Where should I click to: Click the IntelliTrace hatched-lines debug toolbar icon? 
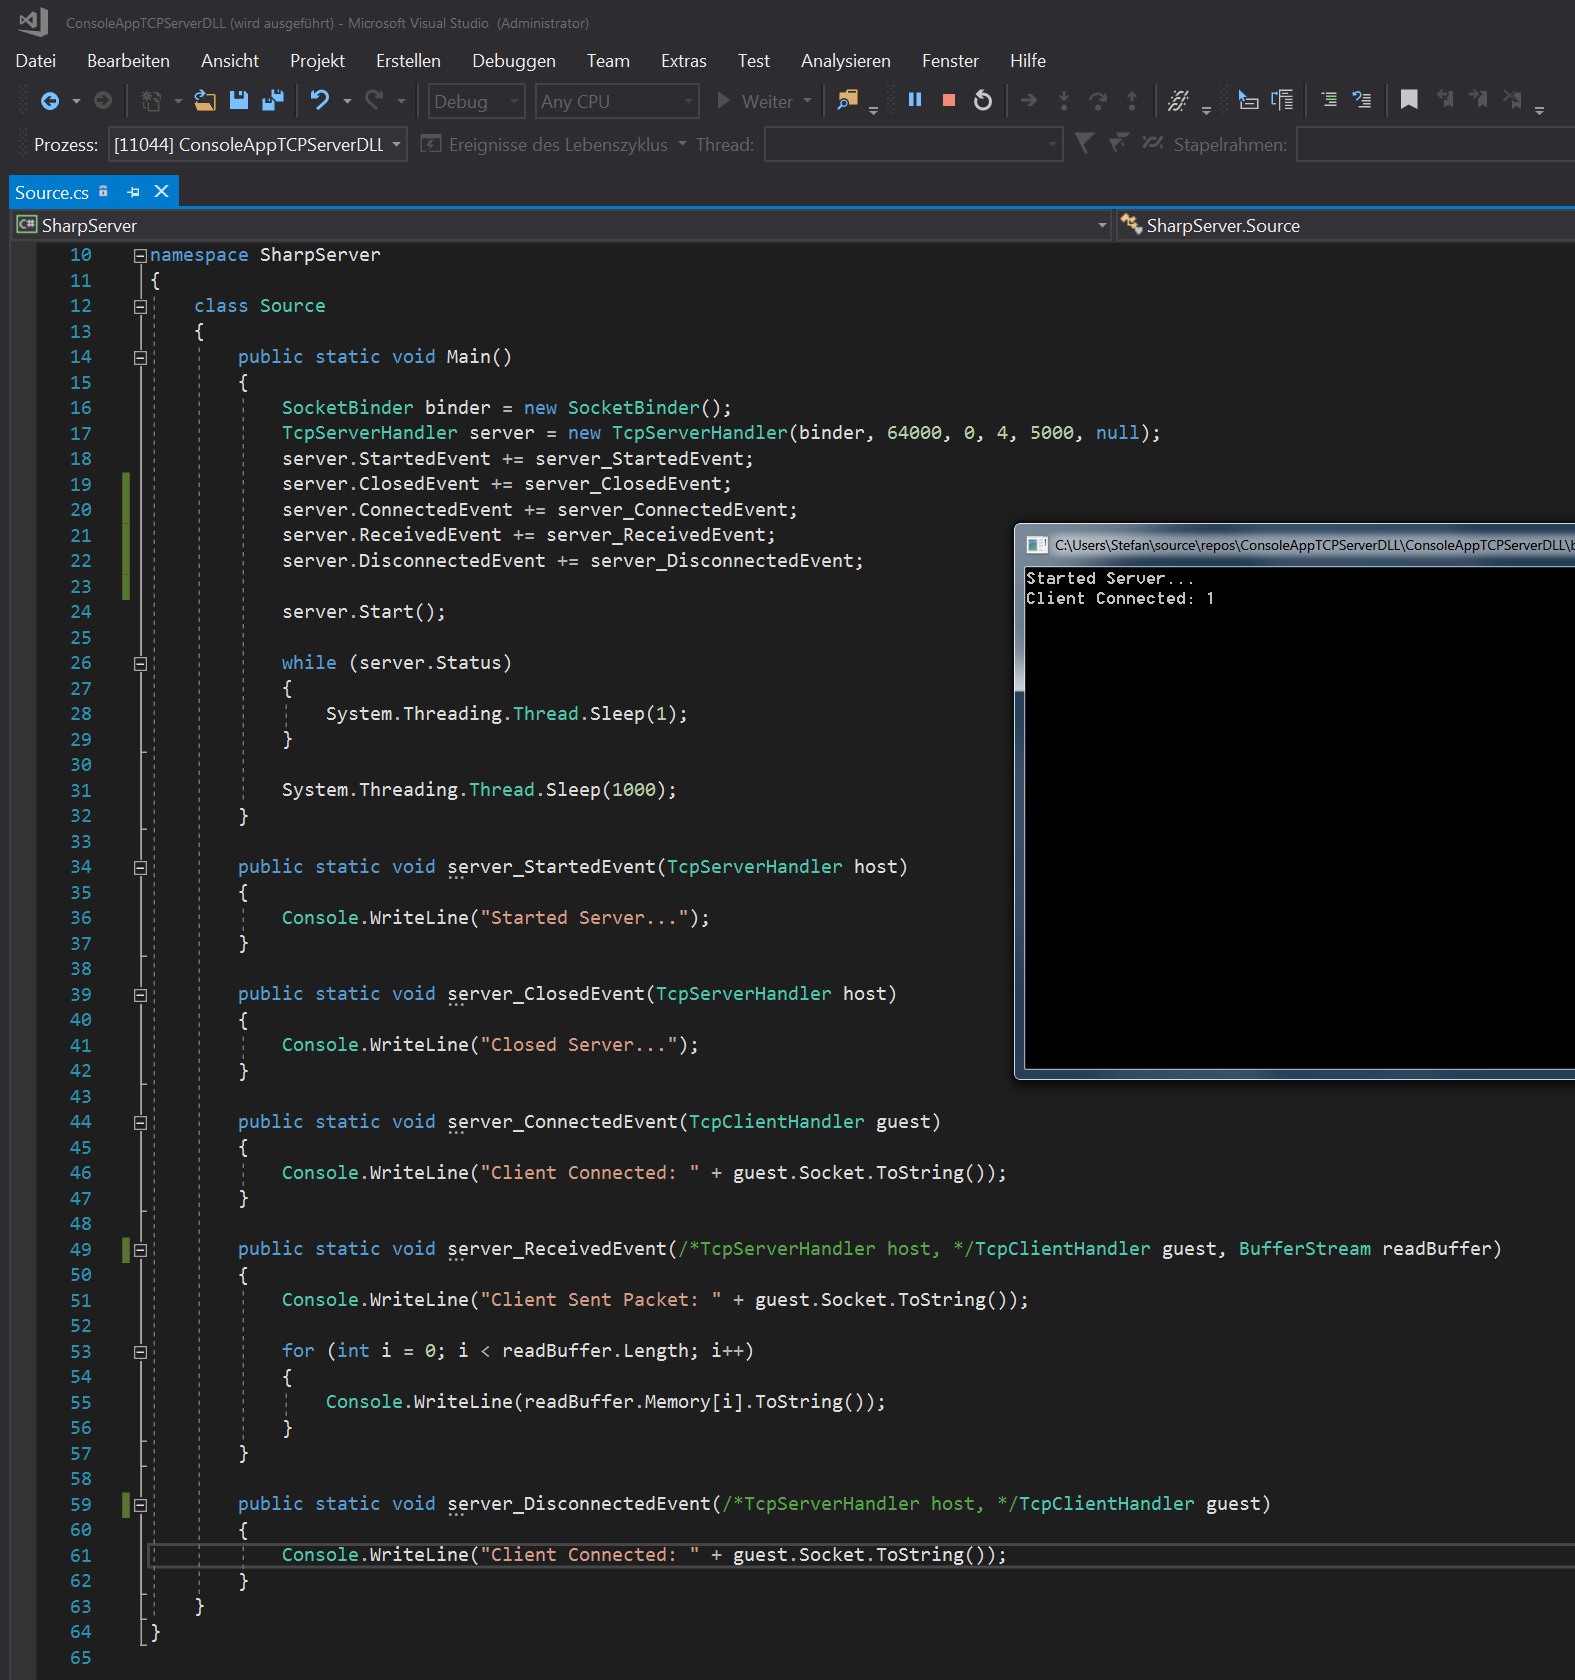pyautogui.click(x=1178, y=100)
